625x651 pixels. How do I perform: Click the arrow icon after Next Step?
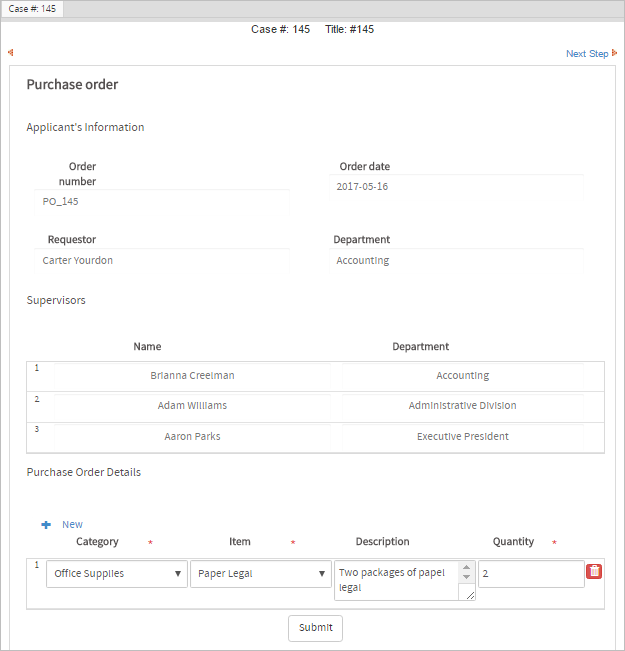tap(615, 53)
